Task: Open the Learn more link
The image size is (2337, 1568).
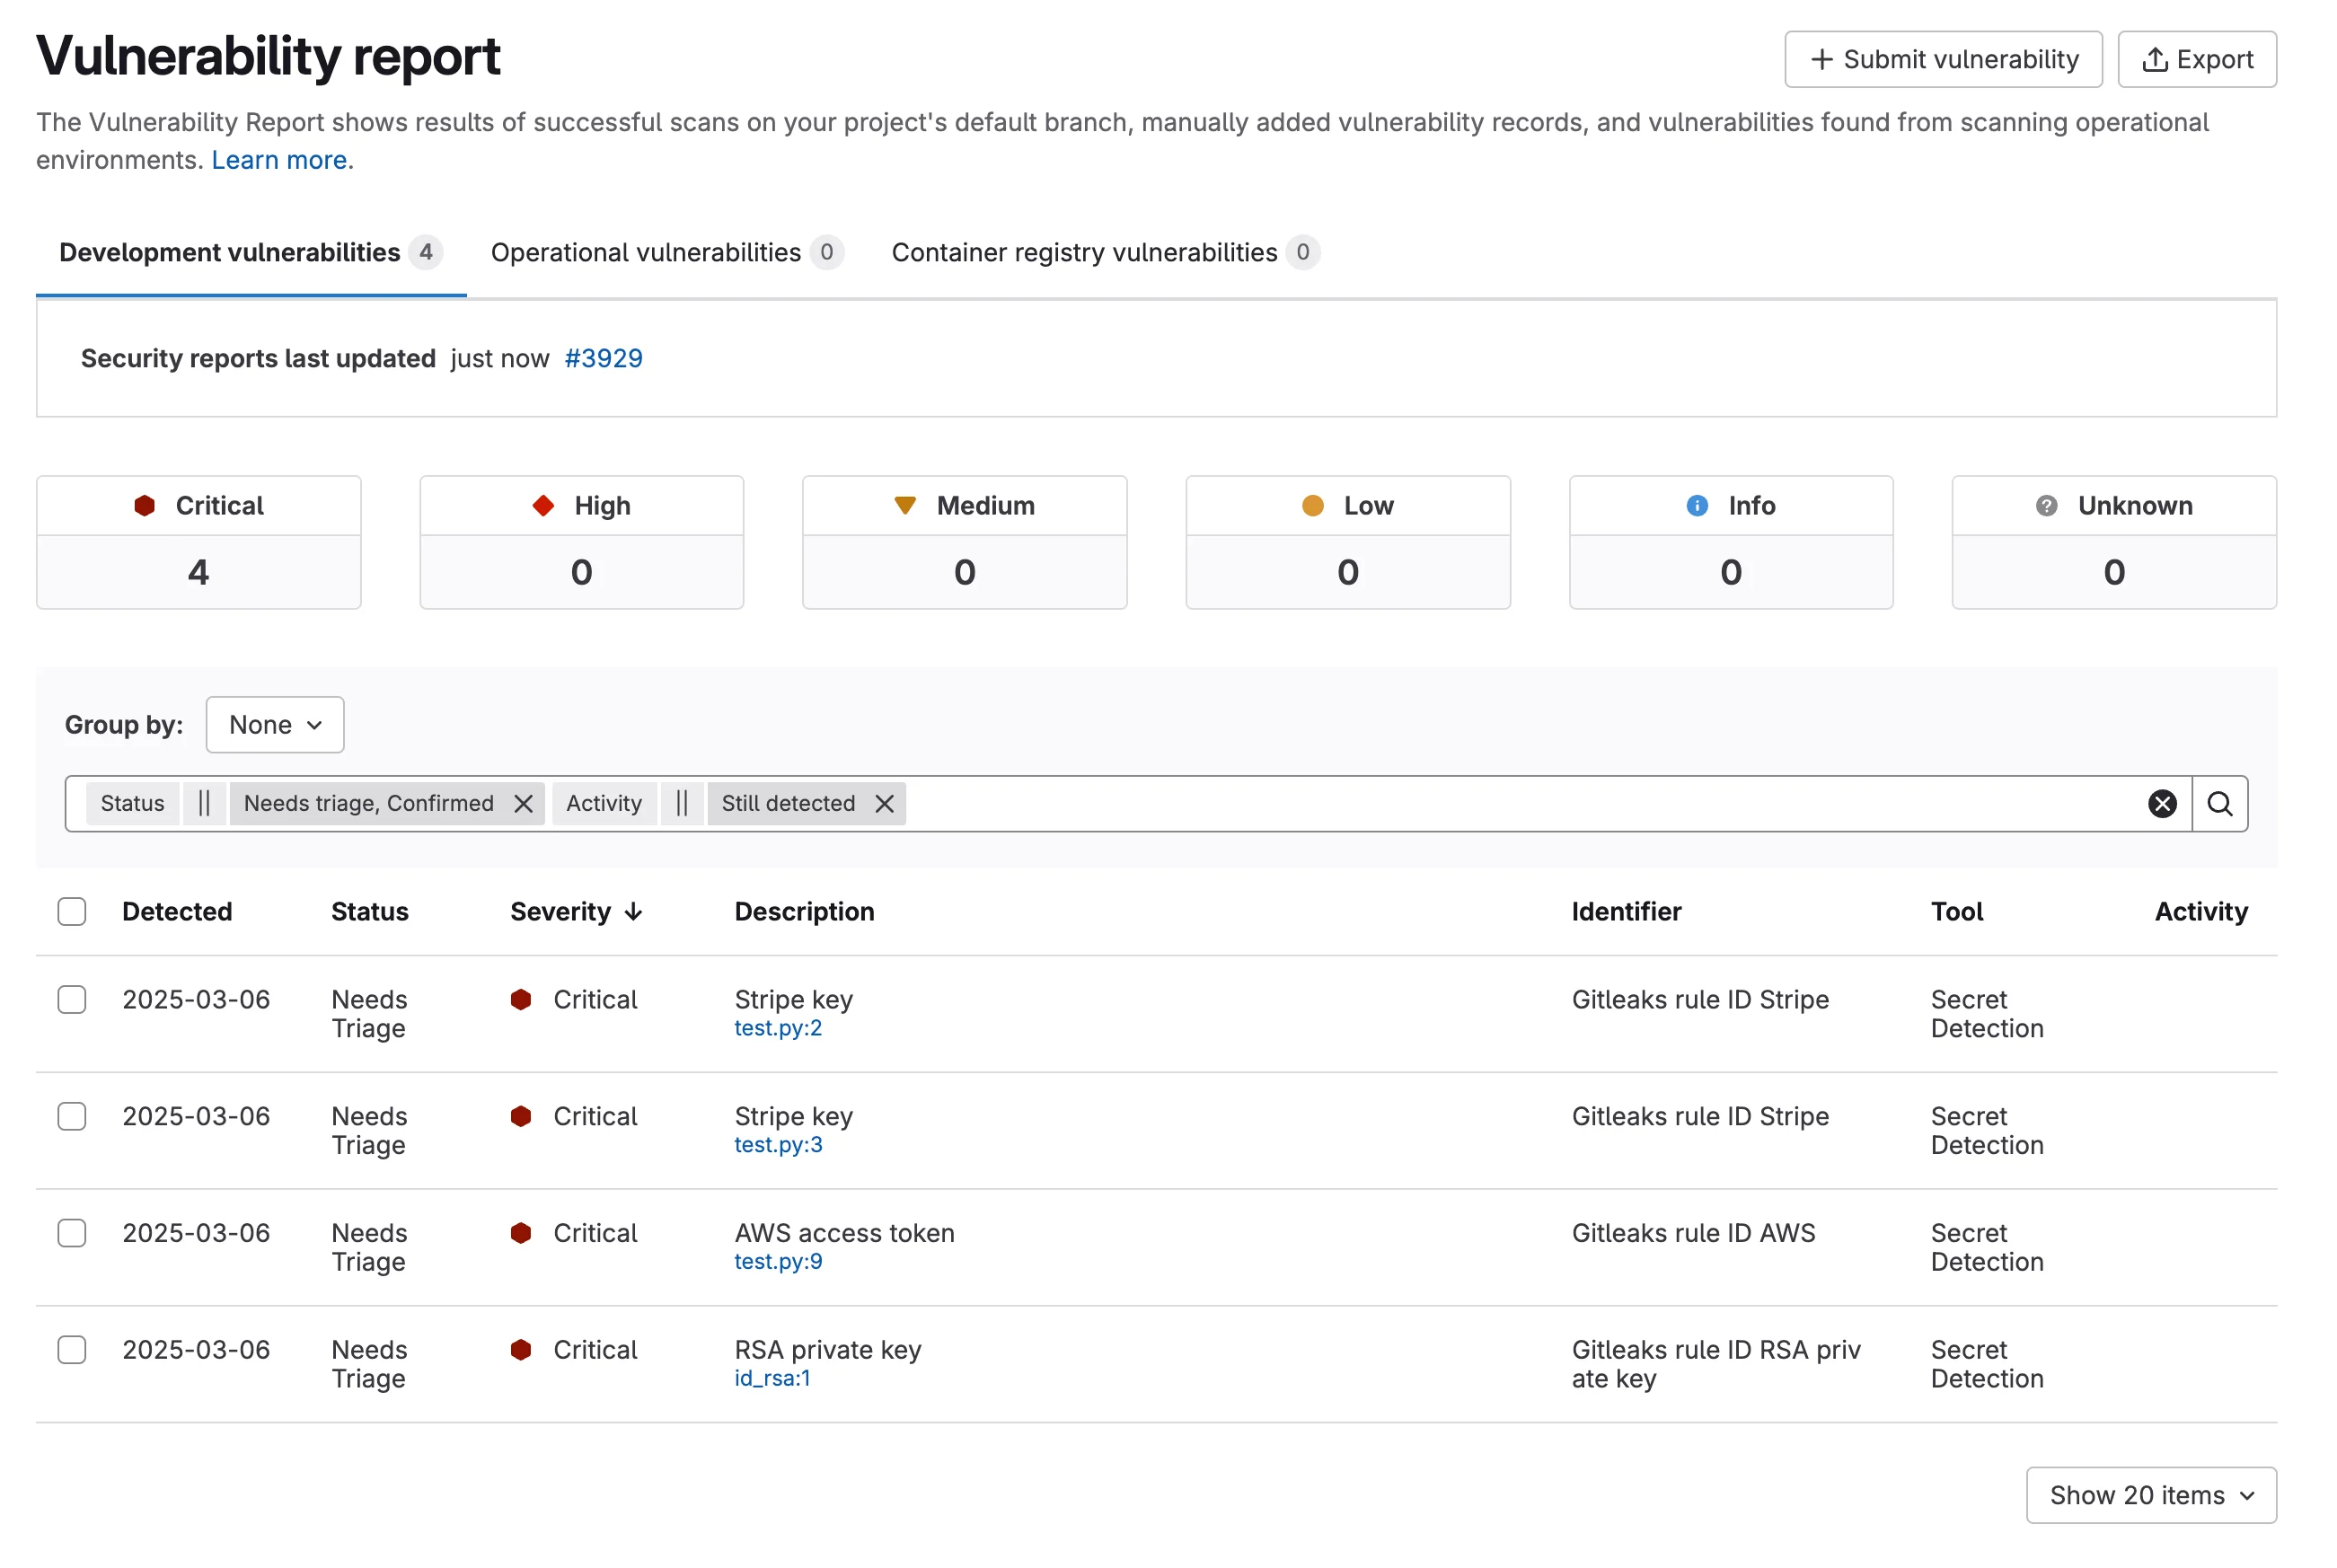Action: tap(279, 160)
